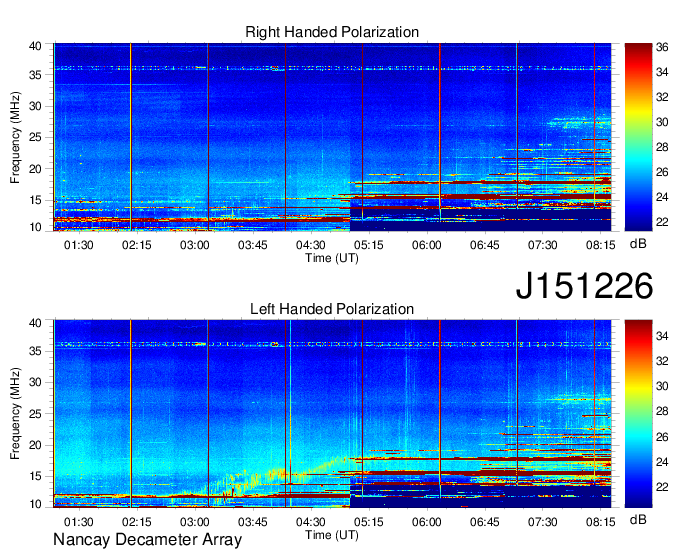680x552 pixels.
Task: Click the "28" value on Right Handed color bar
Action: pos(662,147)
